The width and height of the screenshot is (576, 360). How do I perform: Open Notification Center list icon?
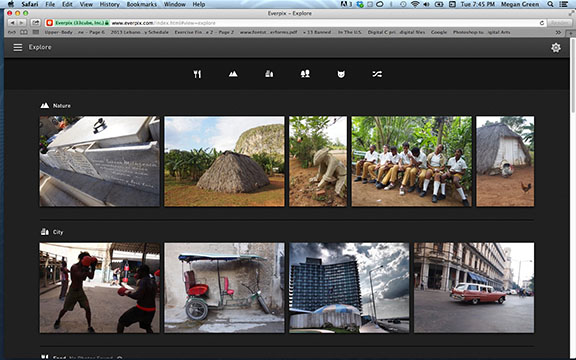click(563, 4)
